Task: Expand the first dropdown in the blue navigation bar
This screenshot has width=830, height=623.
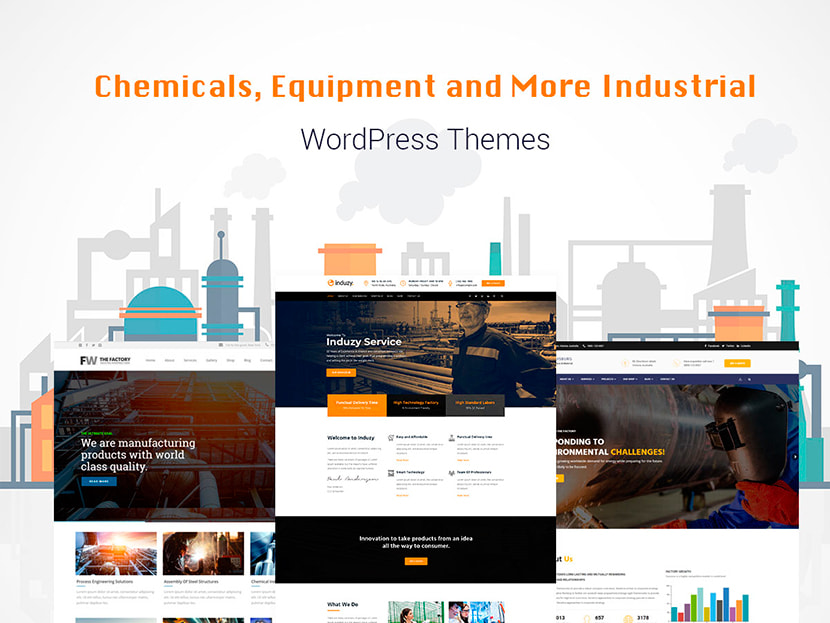Action: 566,379
